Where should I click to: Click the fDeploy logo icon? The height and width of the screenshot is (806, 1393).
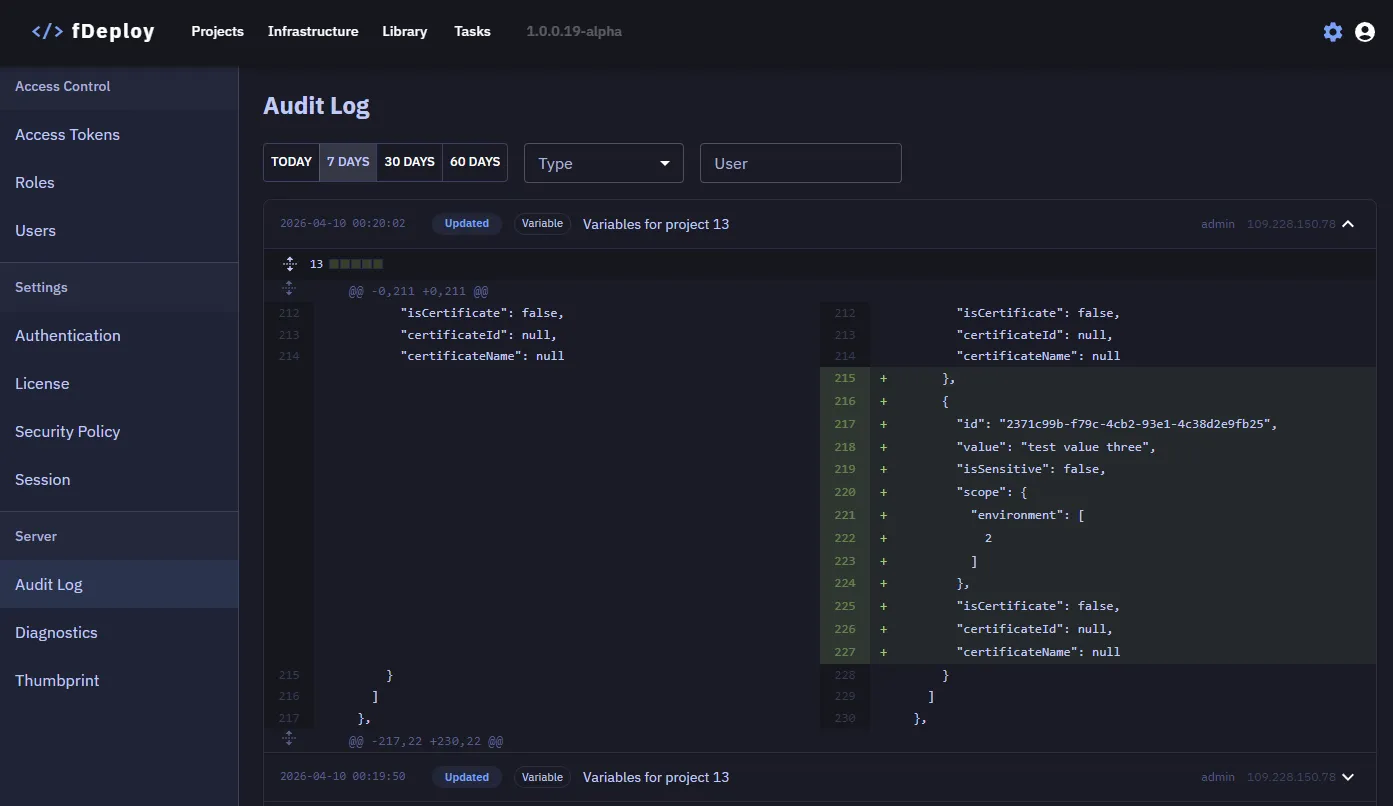(x=47, y=31)
